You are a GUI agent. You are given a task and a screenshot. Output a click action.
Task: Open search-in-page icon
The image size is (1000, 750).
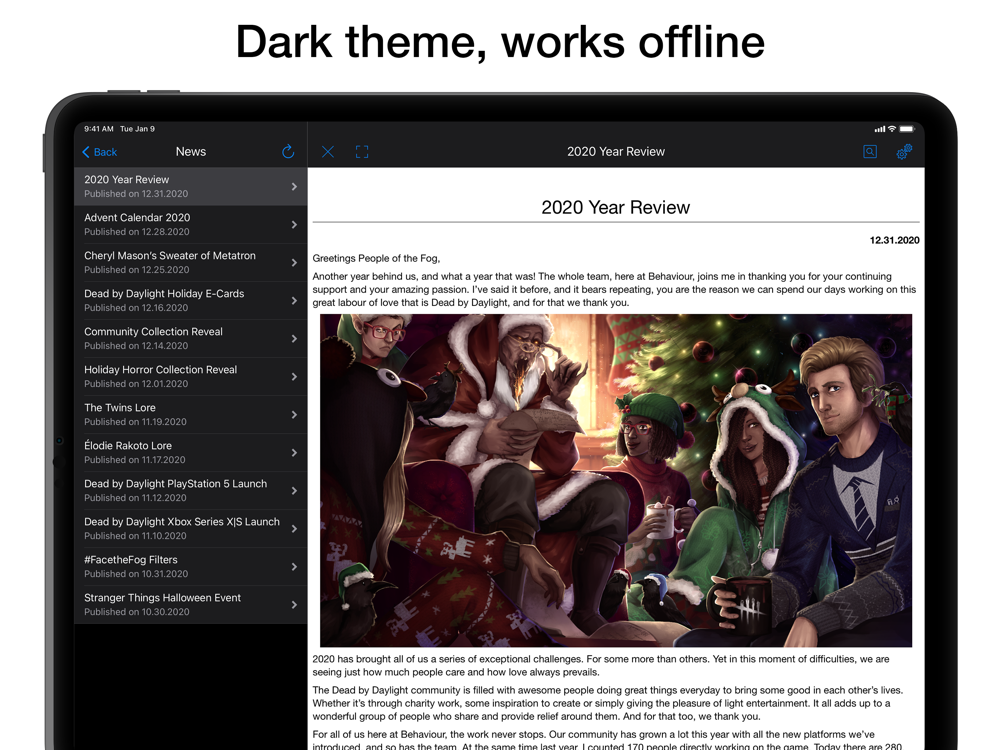[x=870, y=151]
